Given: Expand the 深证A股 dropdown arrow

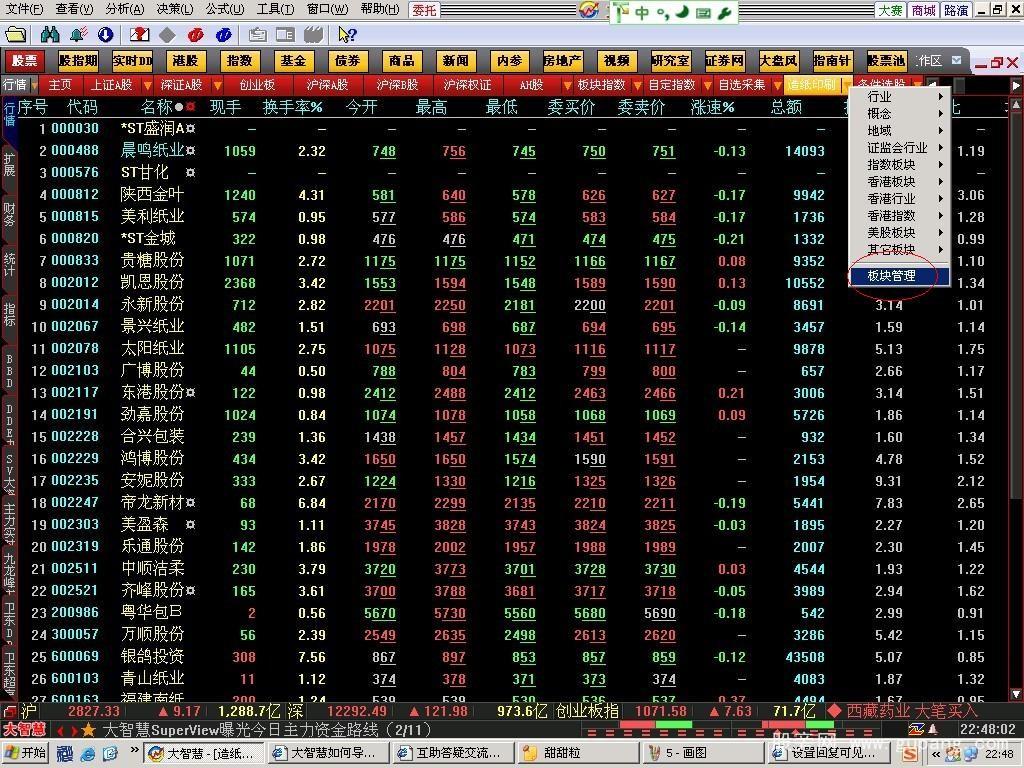Looking at the screenshot, I should pos(217,86).
